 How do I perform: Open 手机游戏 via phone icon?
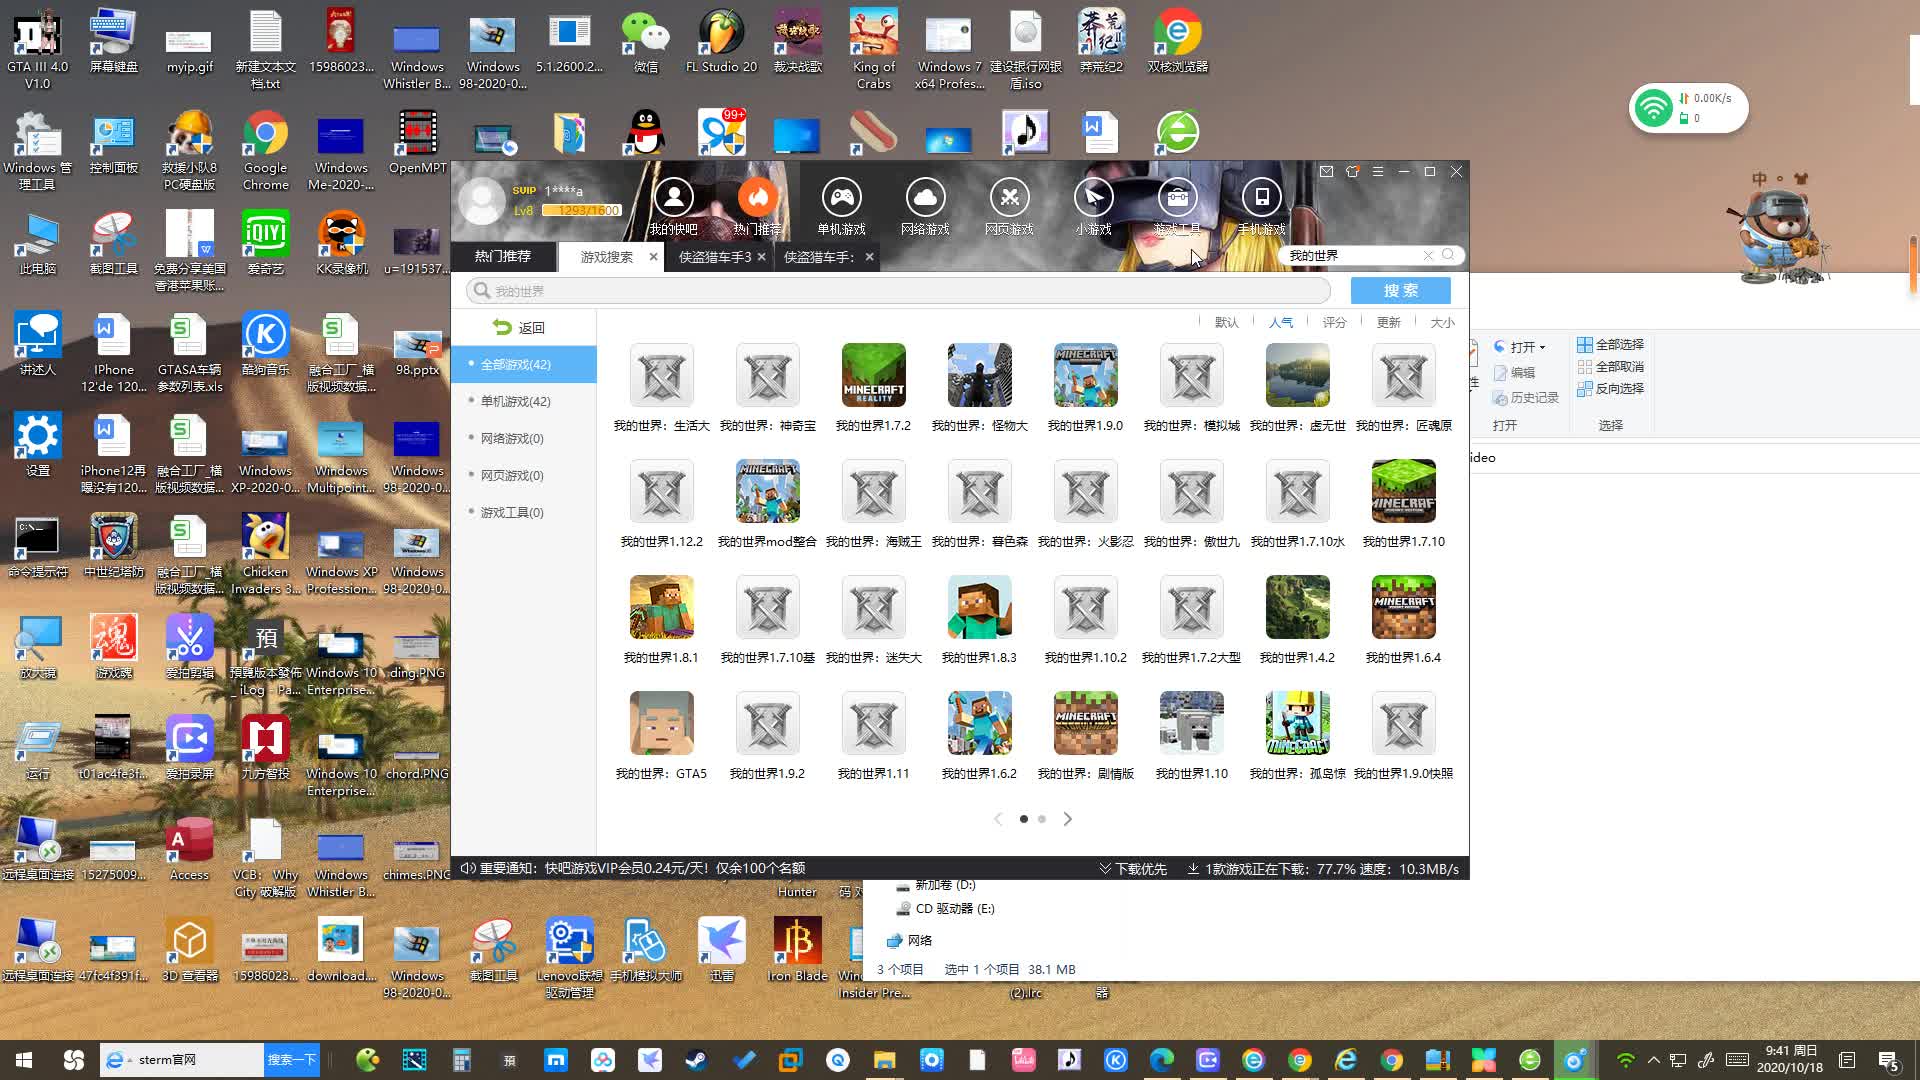point(1261,198)
